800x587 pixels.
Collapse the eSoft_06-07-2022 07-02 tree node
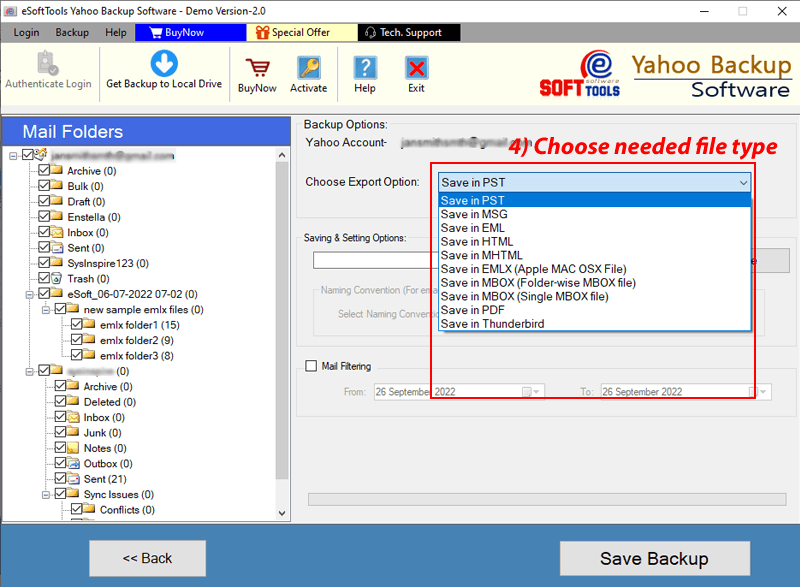[x=29, y=294]
